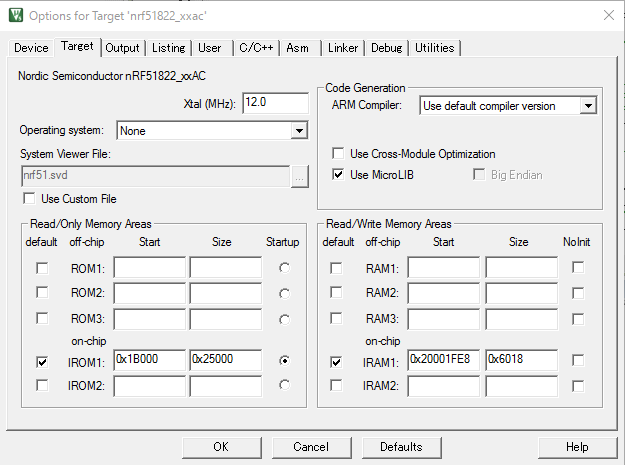Enable Use Cross-Module Optimization
625x465 pixels.
(x=338, y=153)
